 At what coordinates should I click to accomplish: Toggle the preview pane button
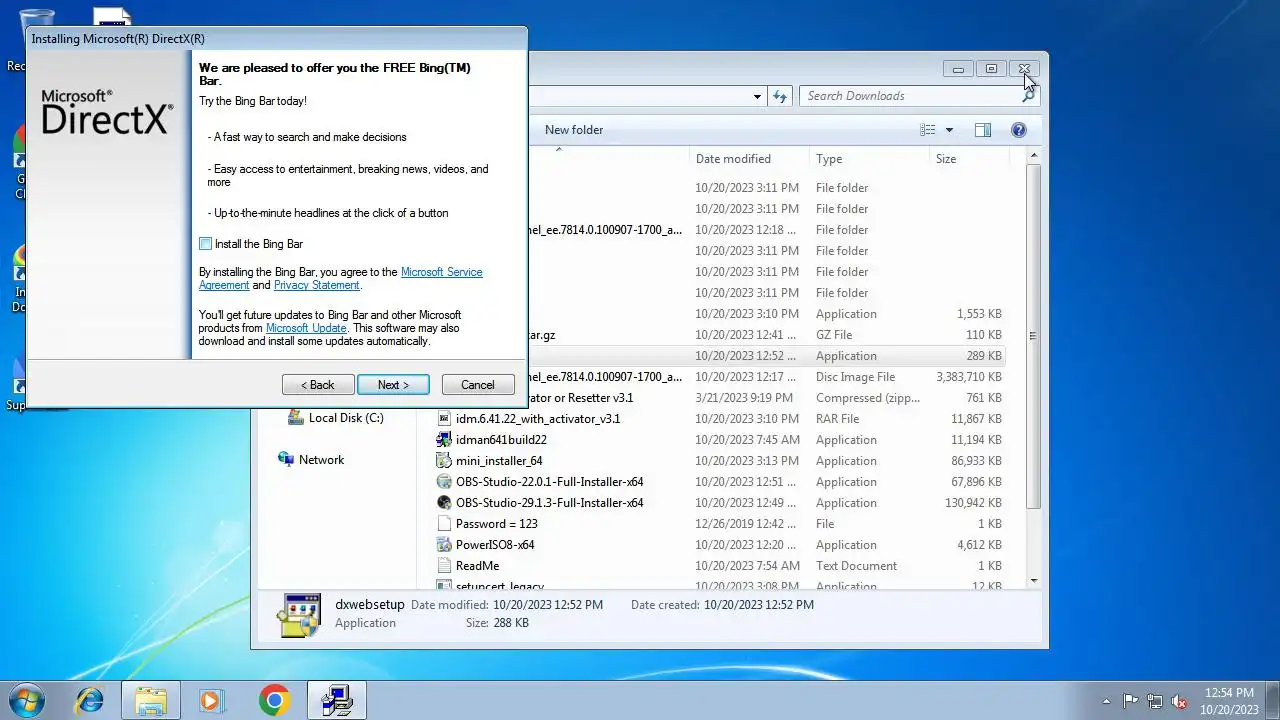click(x=983, y=130)
